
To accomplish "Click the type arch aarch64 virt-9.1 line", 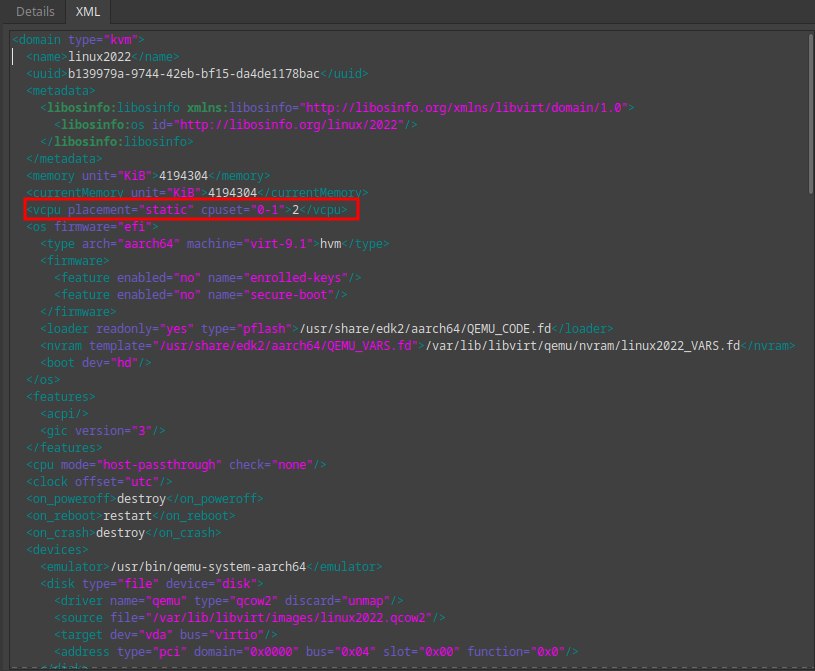I will (x=215, y=244).
